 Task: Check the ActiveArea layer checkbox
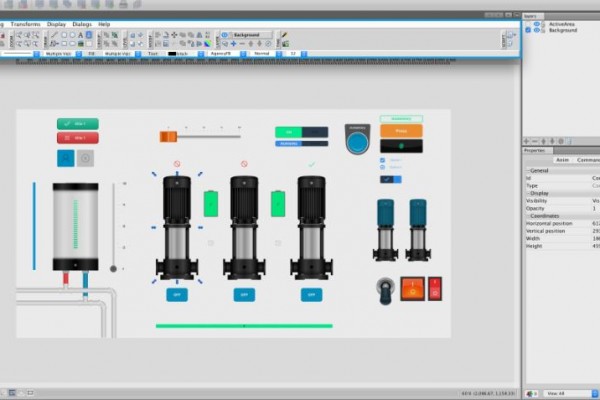click(529, 24)
